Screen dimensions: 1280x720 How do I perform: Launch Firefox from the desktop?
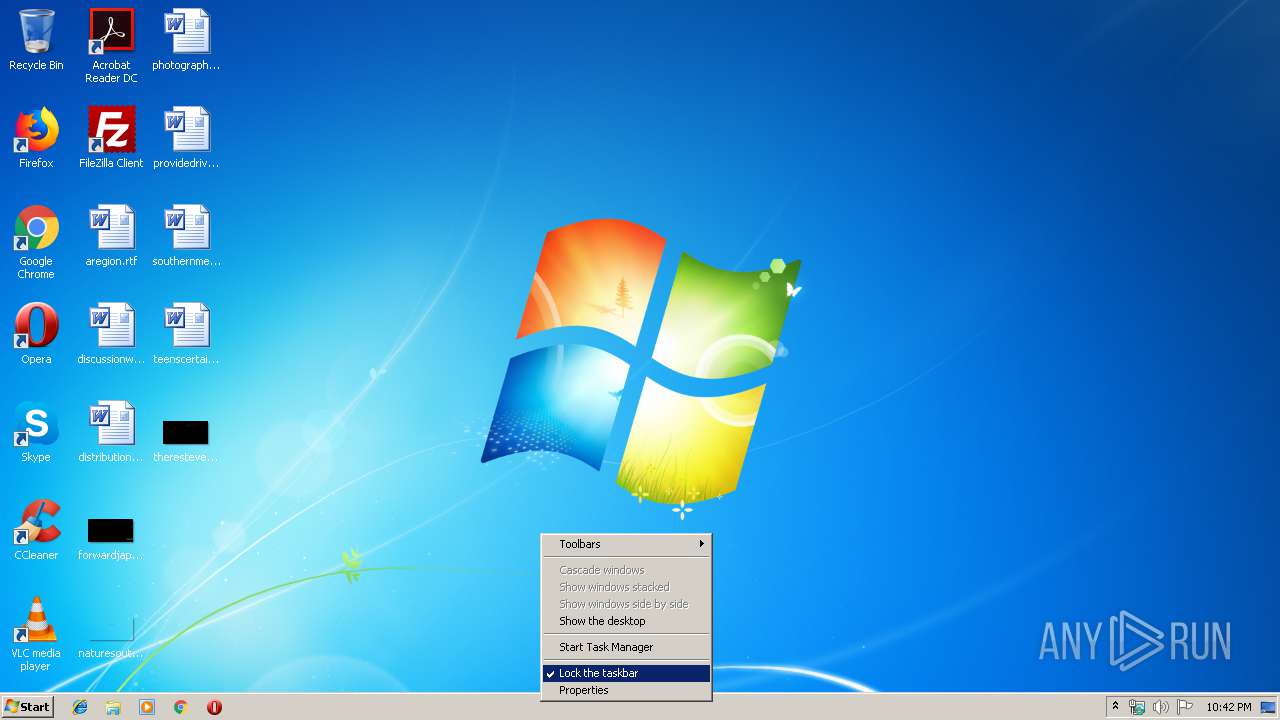click(x=36, y=138)
